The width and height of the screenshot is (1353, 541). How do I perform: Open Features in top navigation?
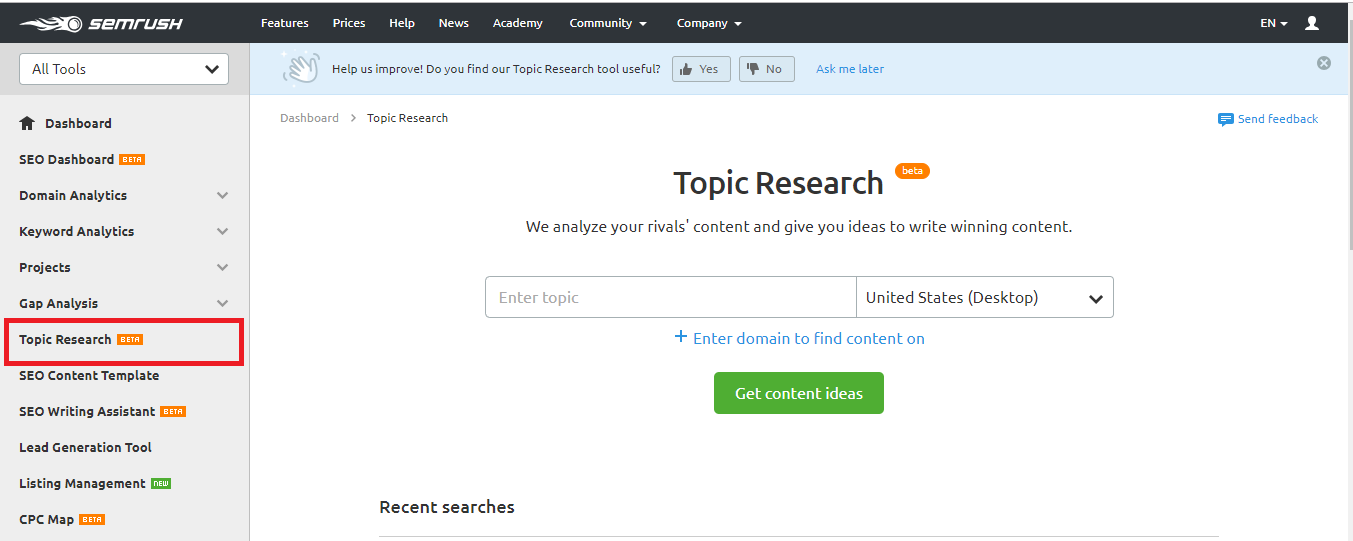pos(285,23)
